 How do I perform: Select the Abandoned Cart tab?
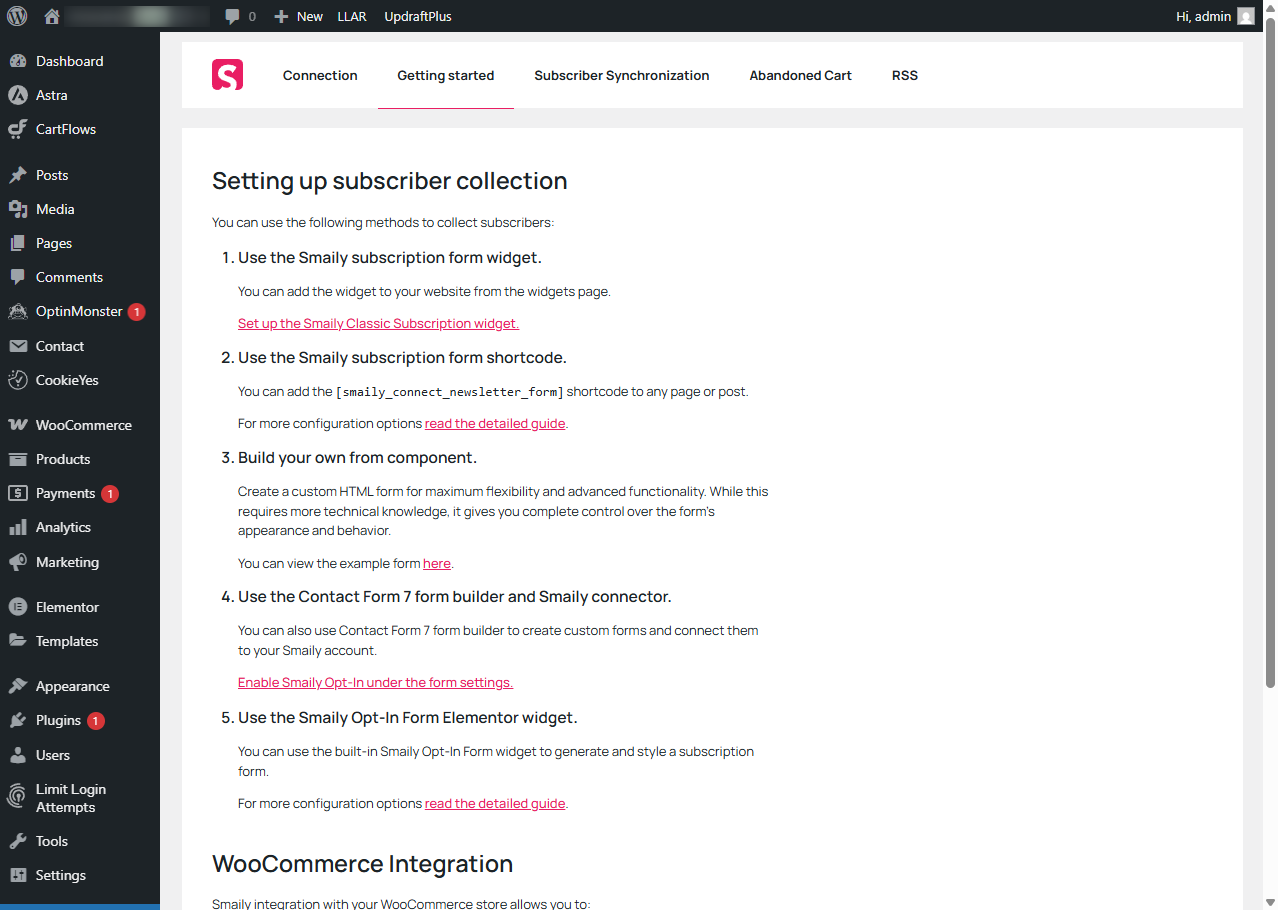(800, 75)
